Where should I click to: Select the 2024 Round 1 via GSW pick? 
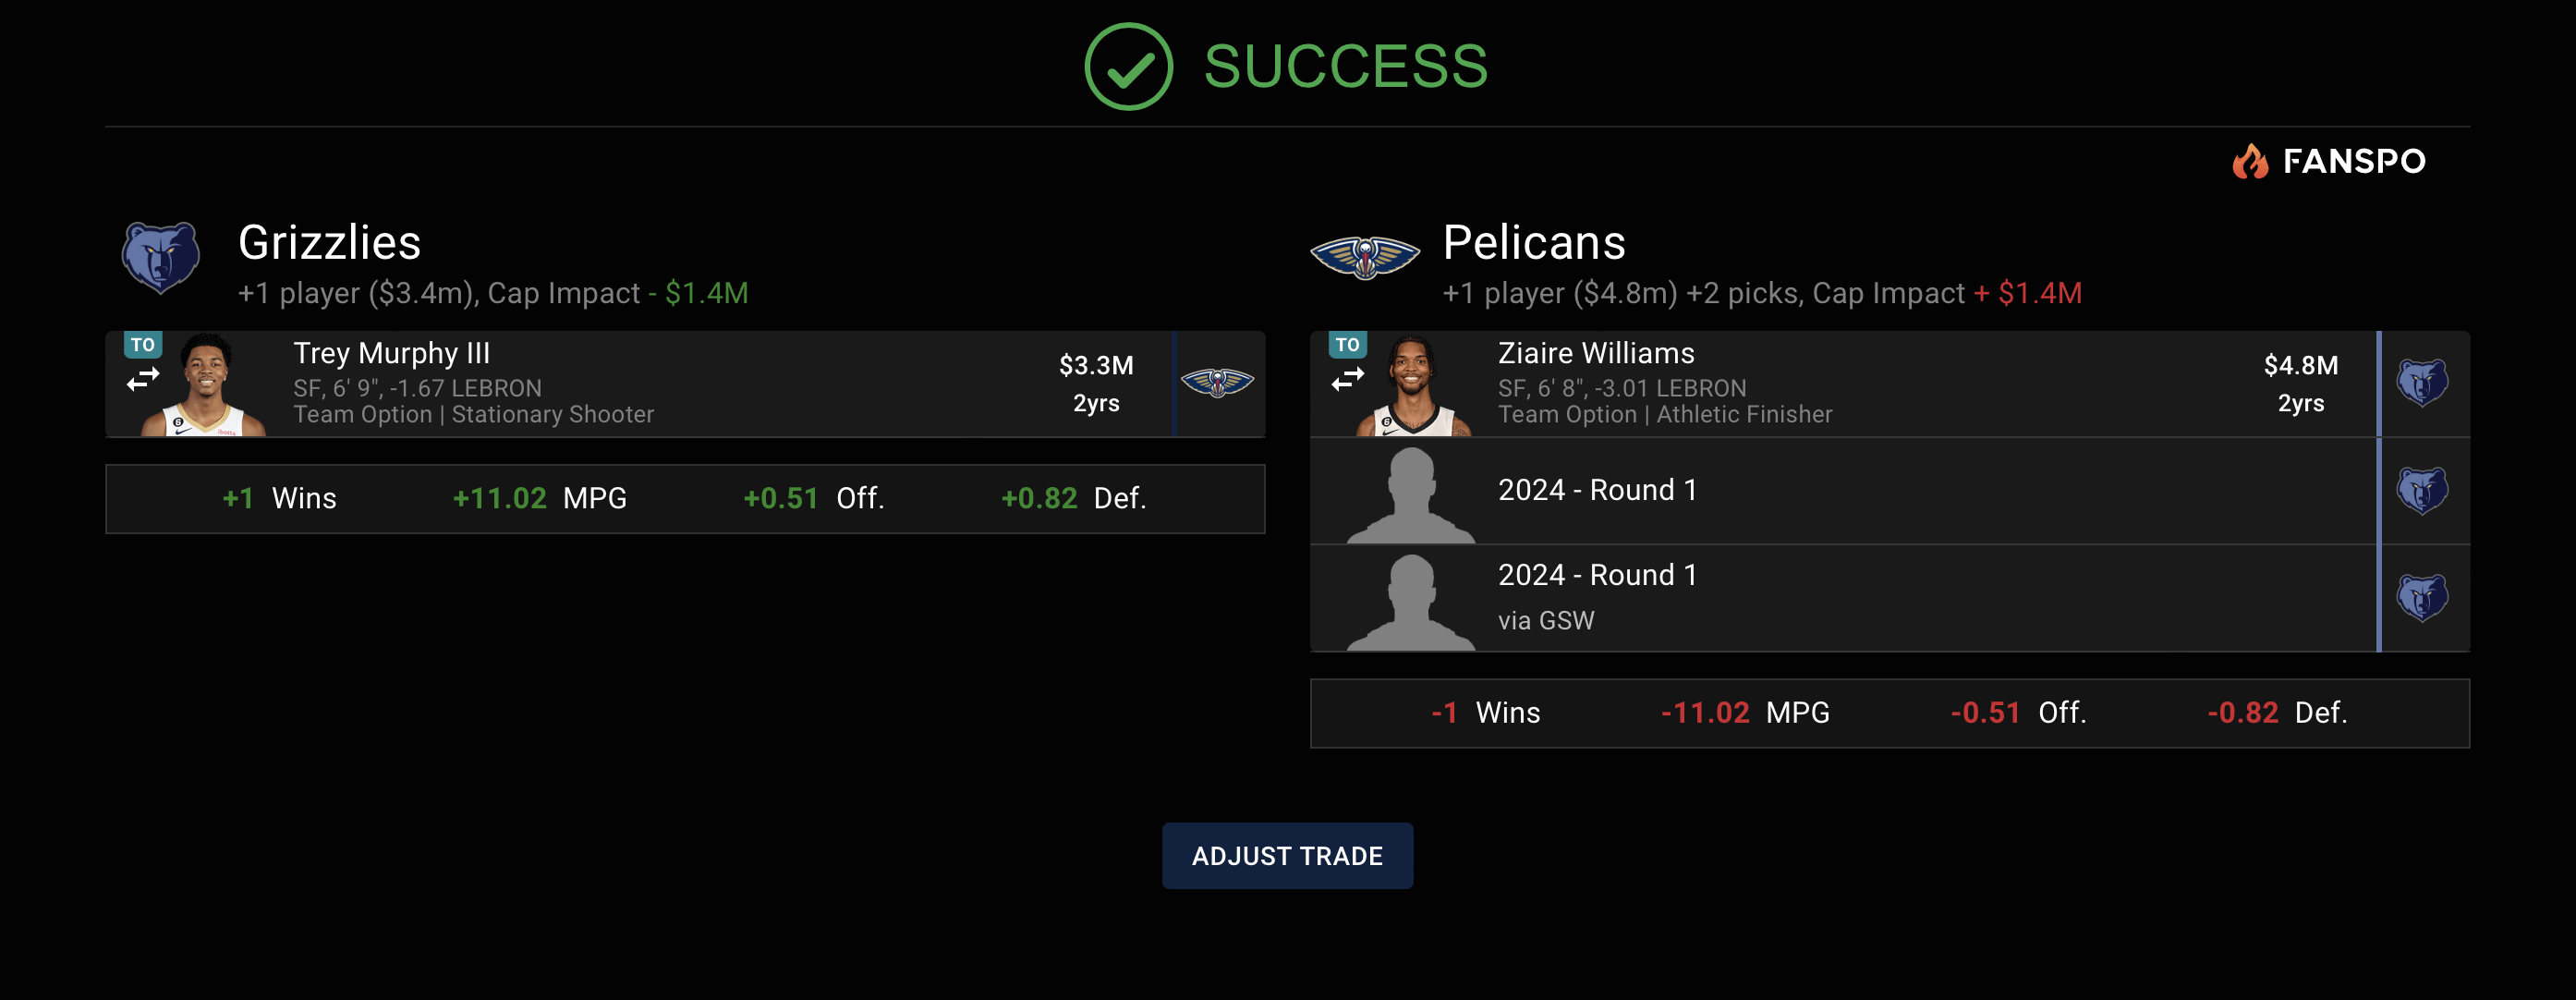tap(1597, 576)
